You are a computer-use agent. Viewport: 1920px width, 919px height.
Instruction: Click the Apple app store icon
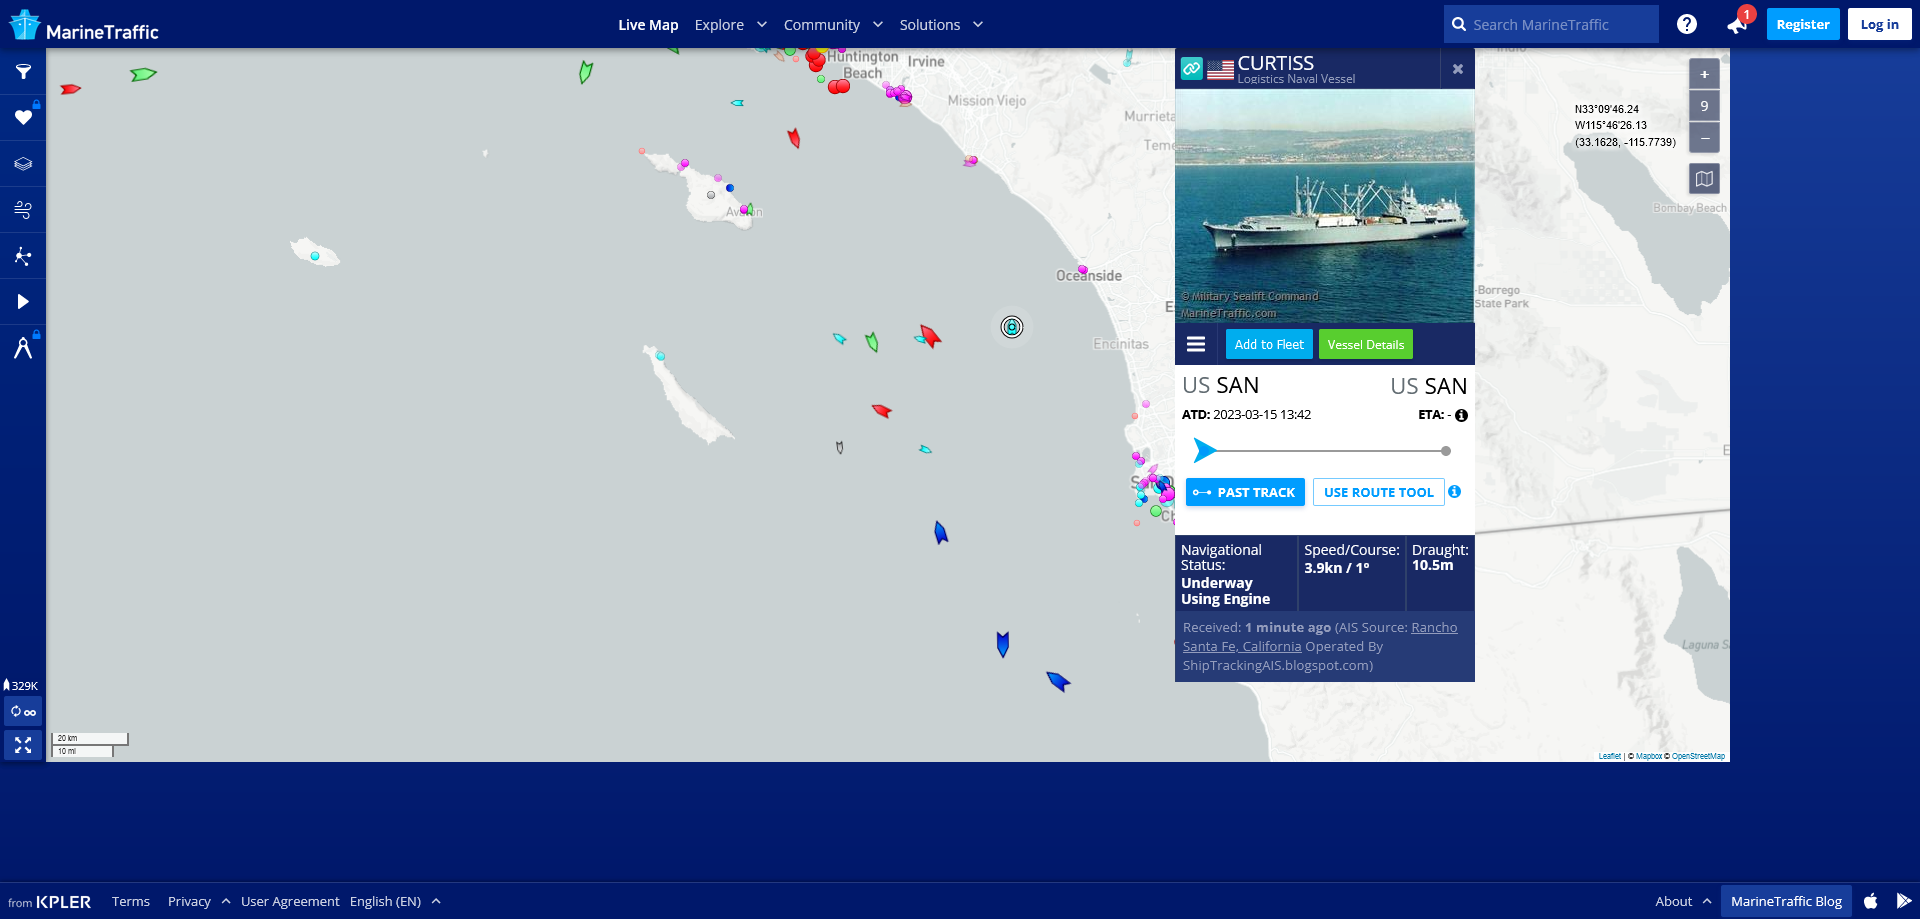tap(1870, 901)
